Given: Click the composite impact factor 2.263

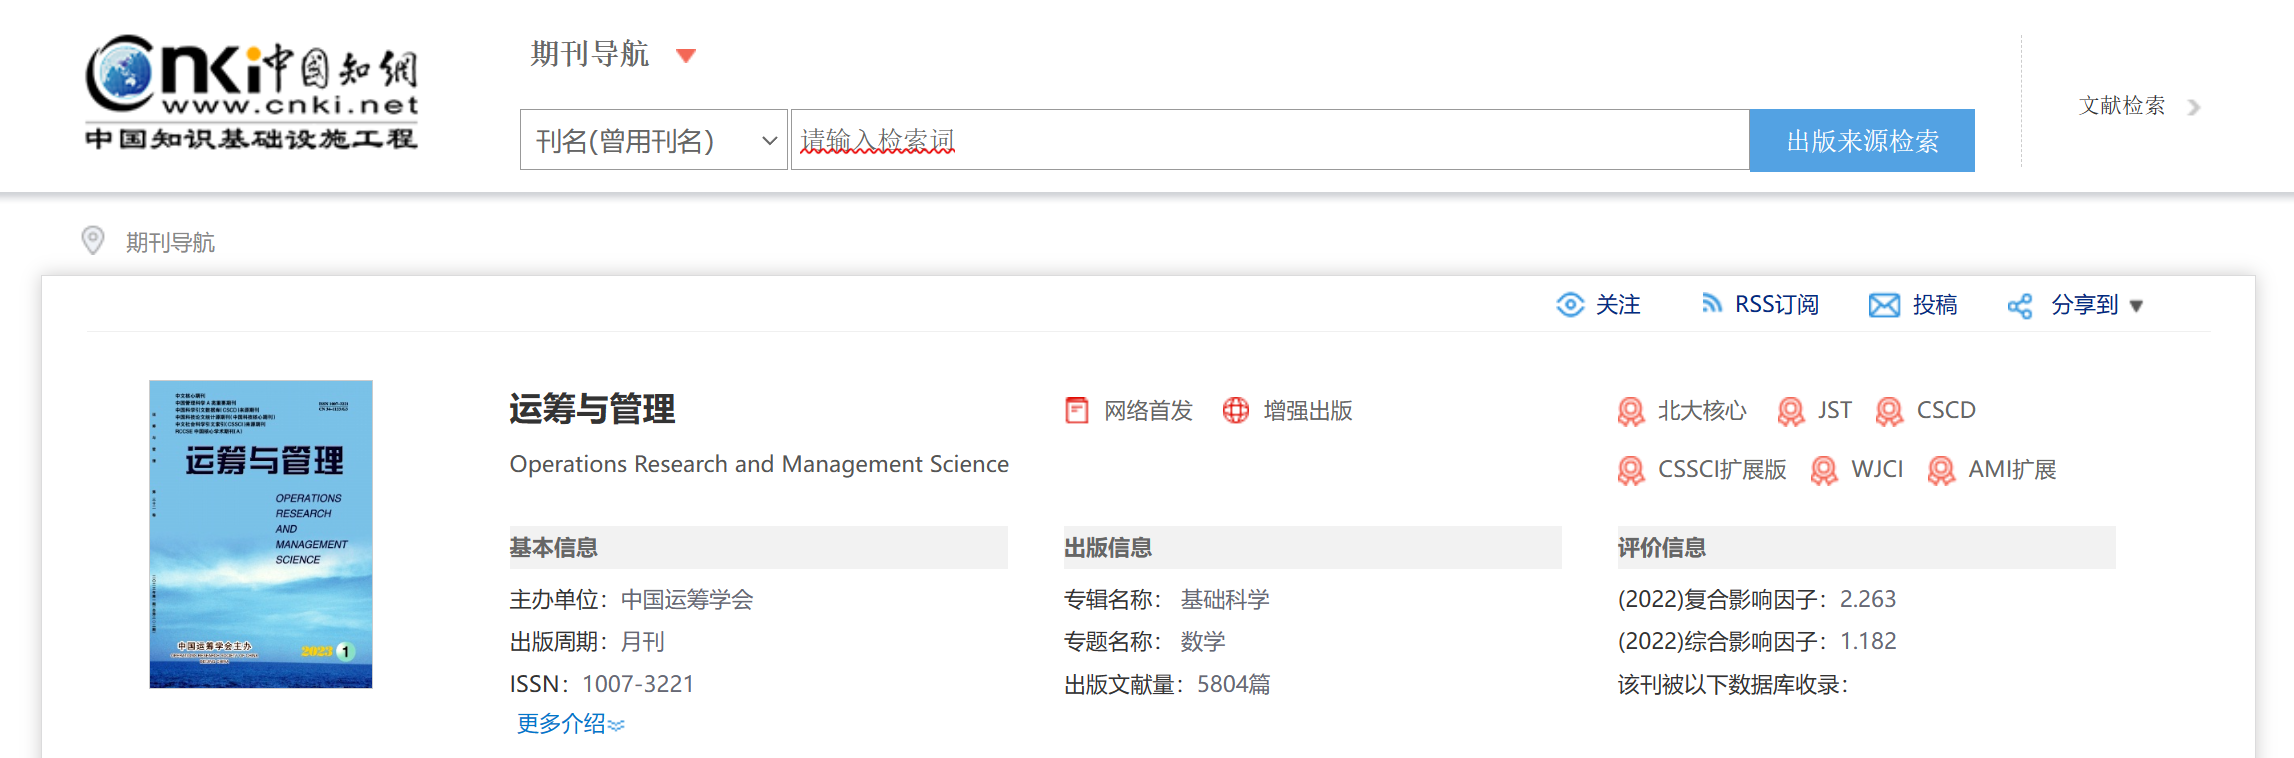Looking at the screenshot, I should point(1868,599).
